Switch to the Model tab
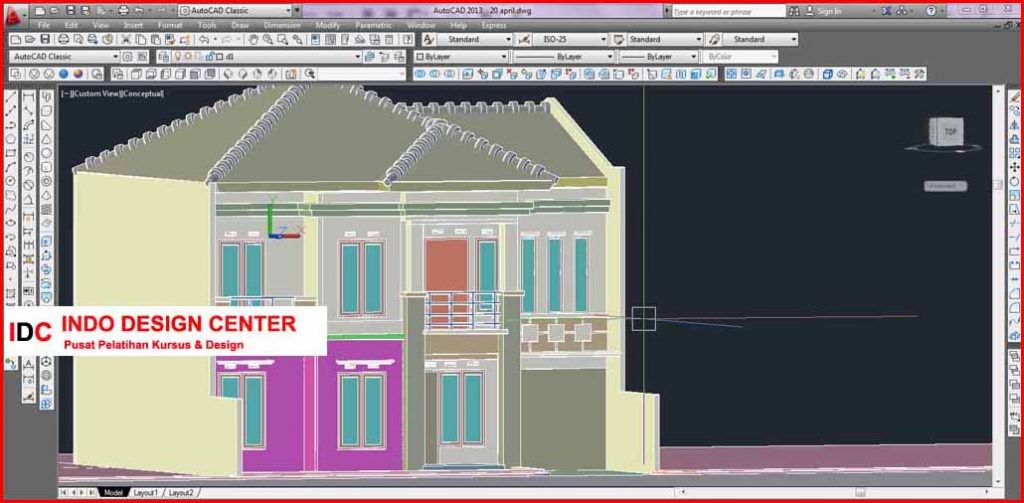The height and width of the screenshot is (503, 1024). 113,493
